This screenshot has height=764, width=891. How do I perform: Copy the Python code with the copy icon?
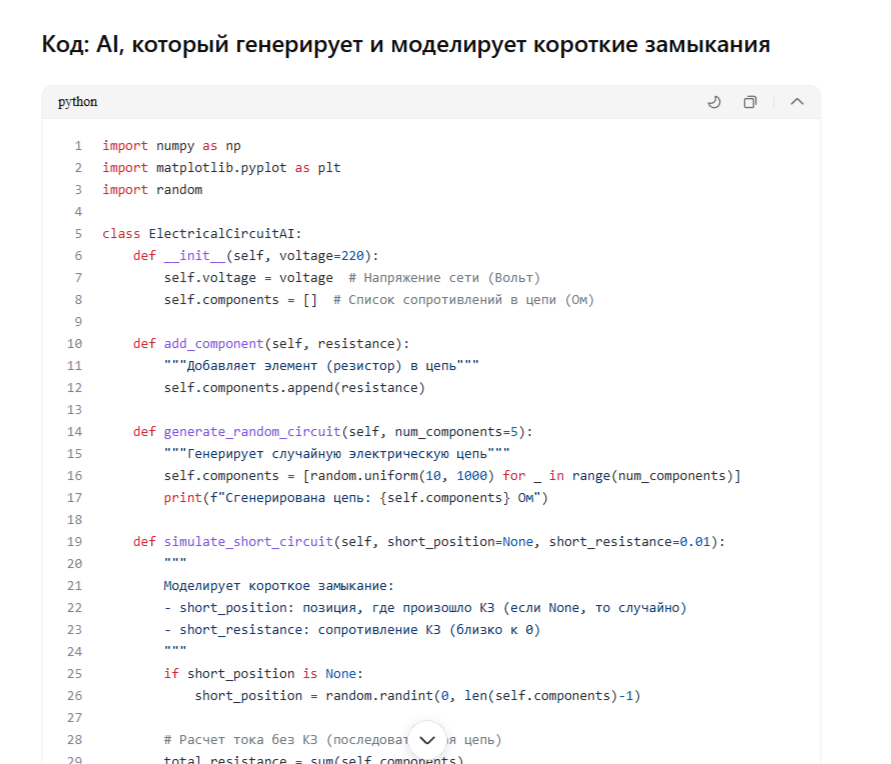click(x=750, y=102)
